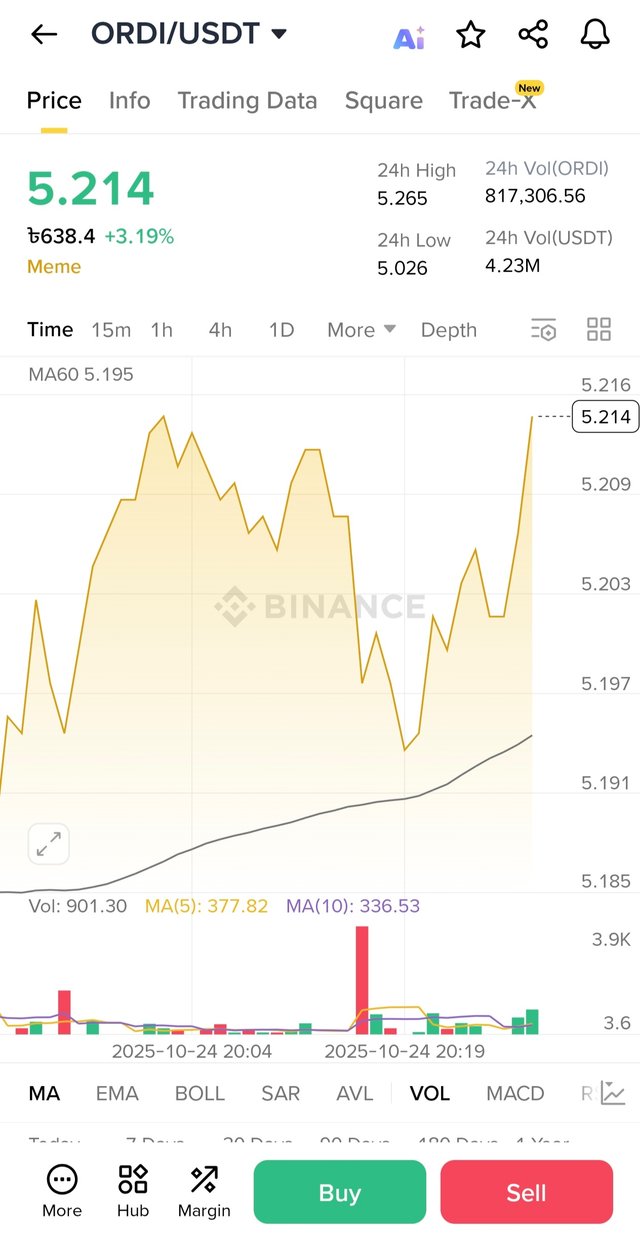Add ORDI/USDT to favorites with star
The image size is (640, 1248).
[470, 35]
